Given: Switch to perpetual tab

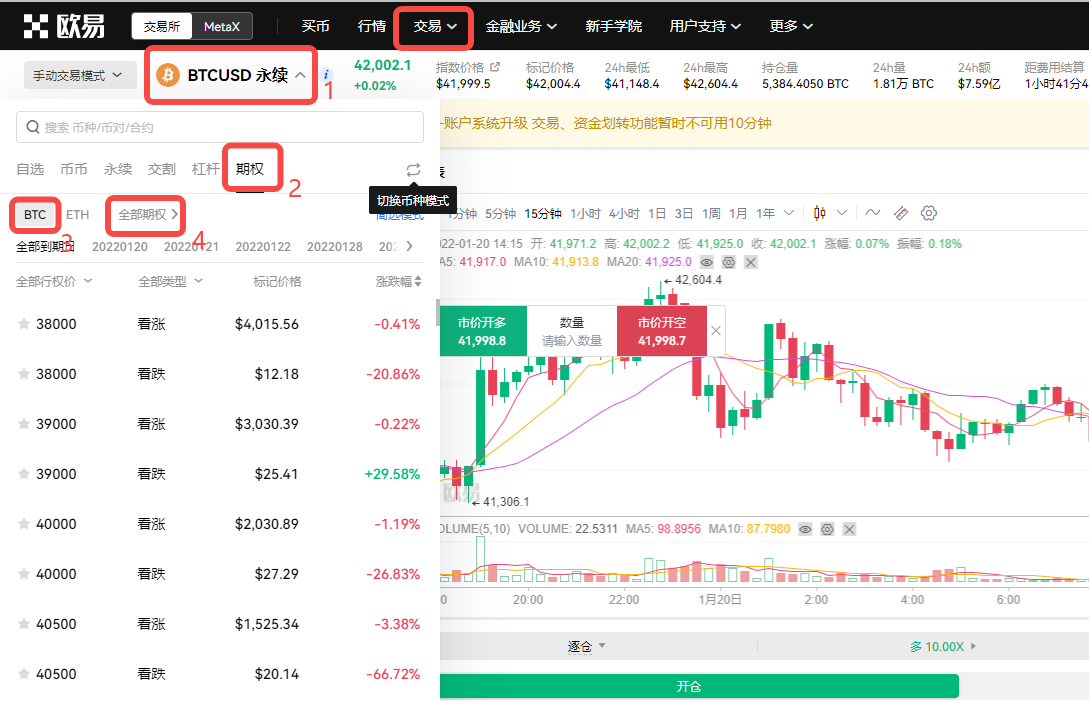Looking at the screenshot, I should [x=117, y=169].
